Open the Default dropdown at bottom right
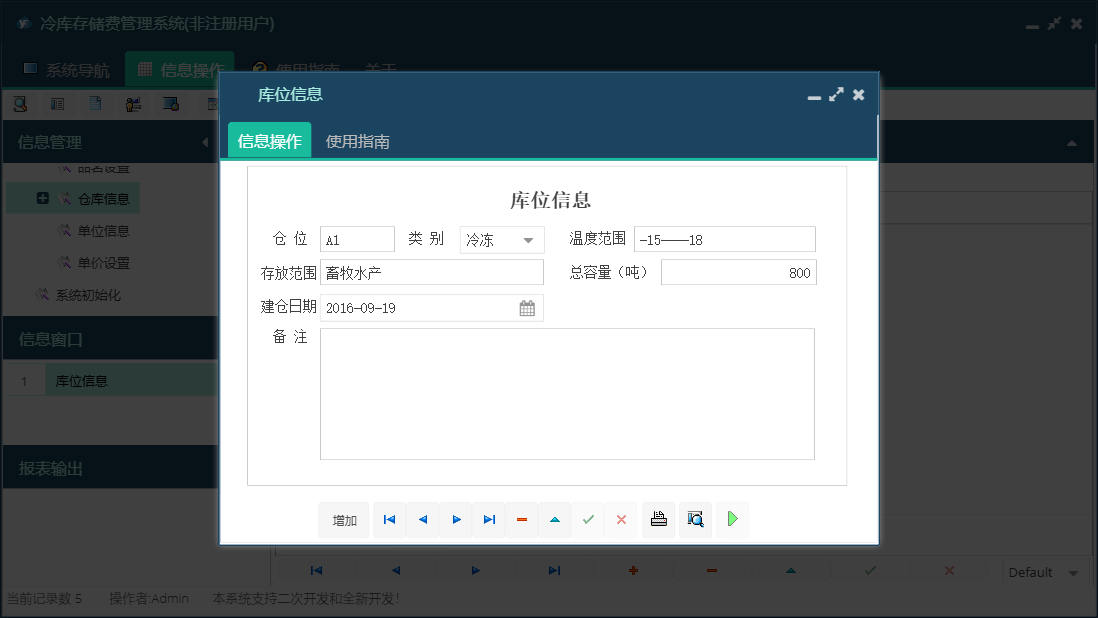Screen dimensions: 1098x618 [1044, 571]
